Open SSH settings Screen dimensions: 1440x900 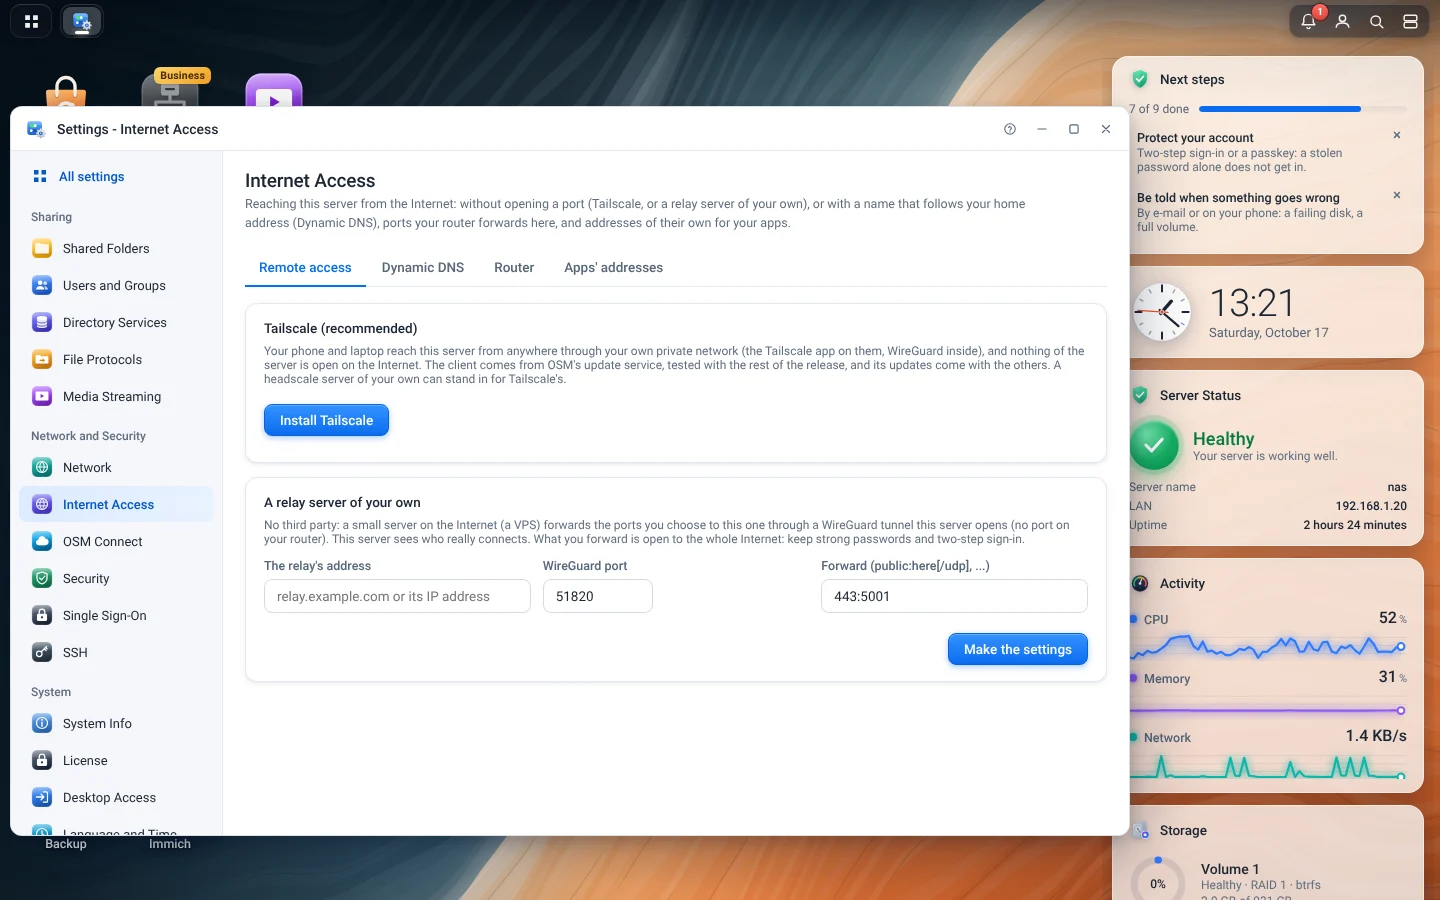coord(116,652)
